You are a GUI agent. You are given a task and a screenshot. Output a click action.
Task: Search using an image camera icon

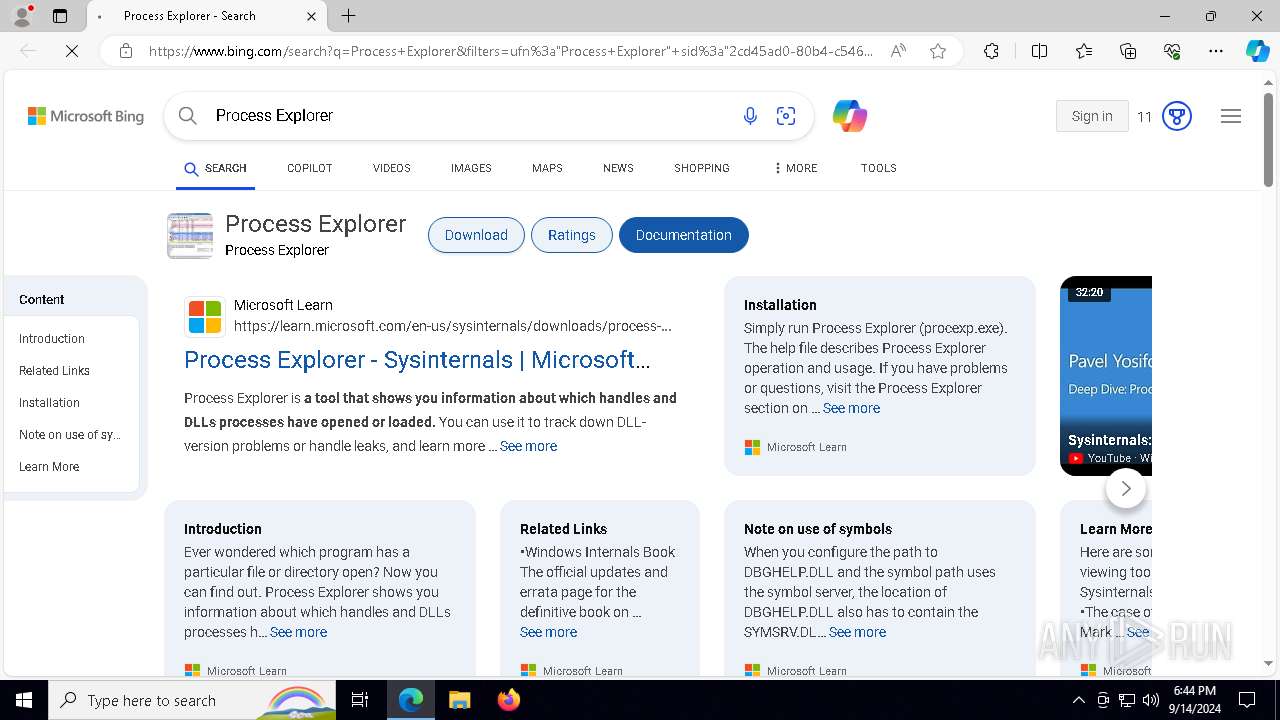(786, 116)
